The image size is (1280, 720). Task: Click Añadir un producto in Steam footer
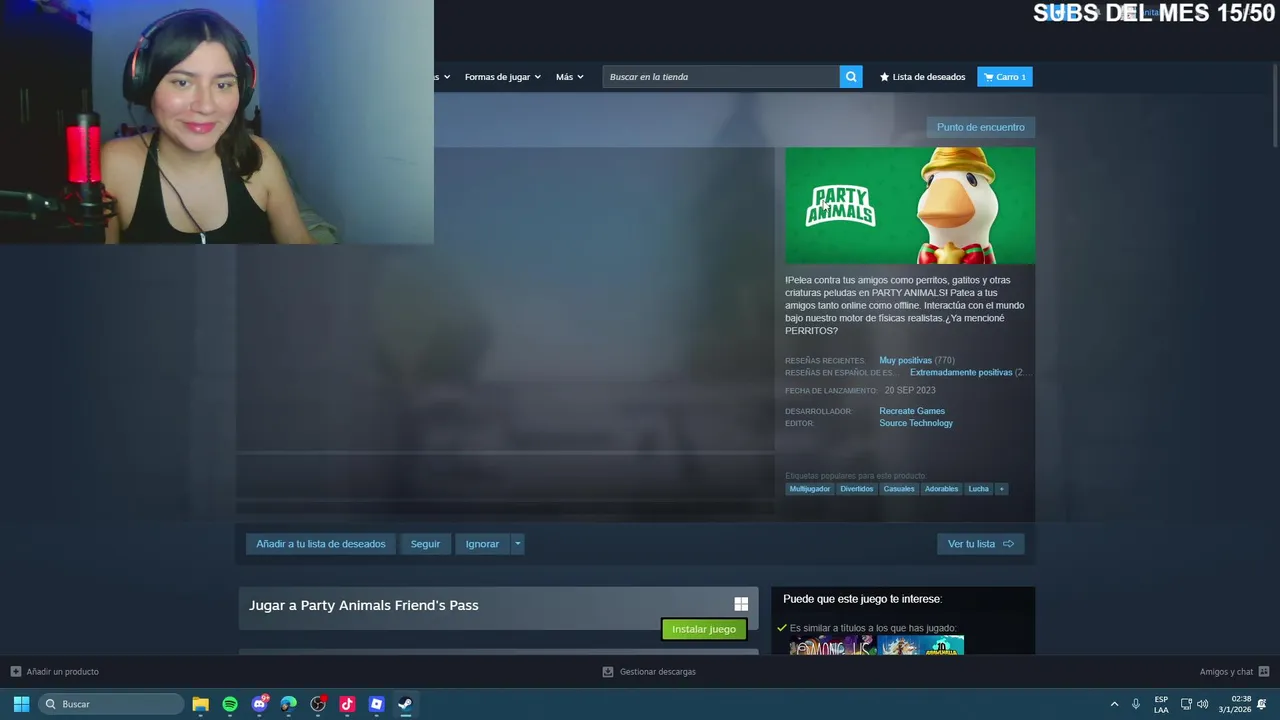pos(54,672)
